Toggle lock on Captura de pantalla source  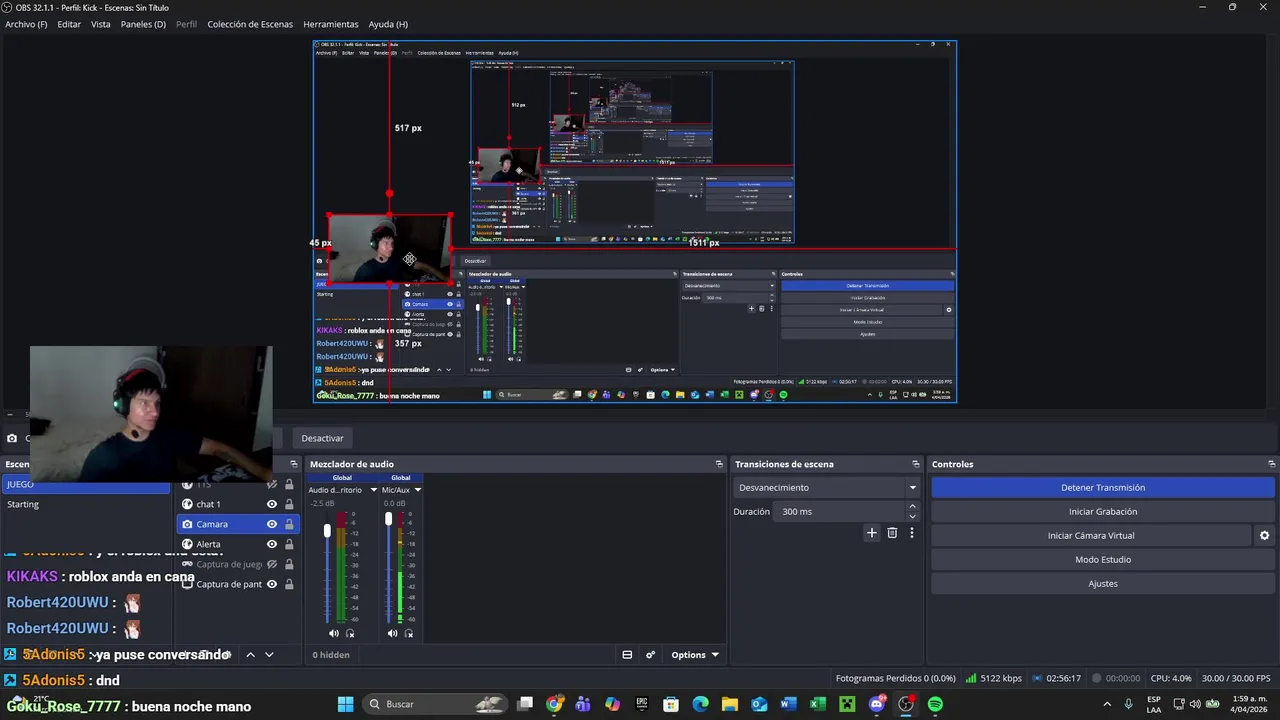point(289,584)
